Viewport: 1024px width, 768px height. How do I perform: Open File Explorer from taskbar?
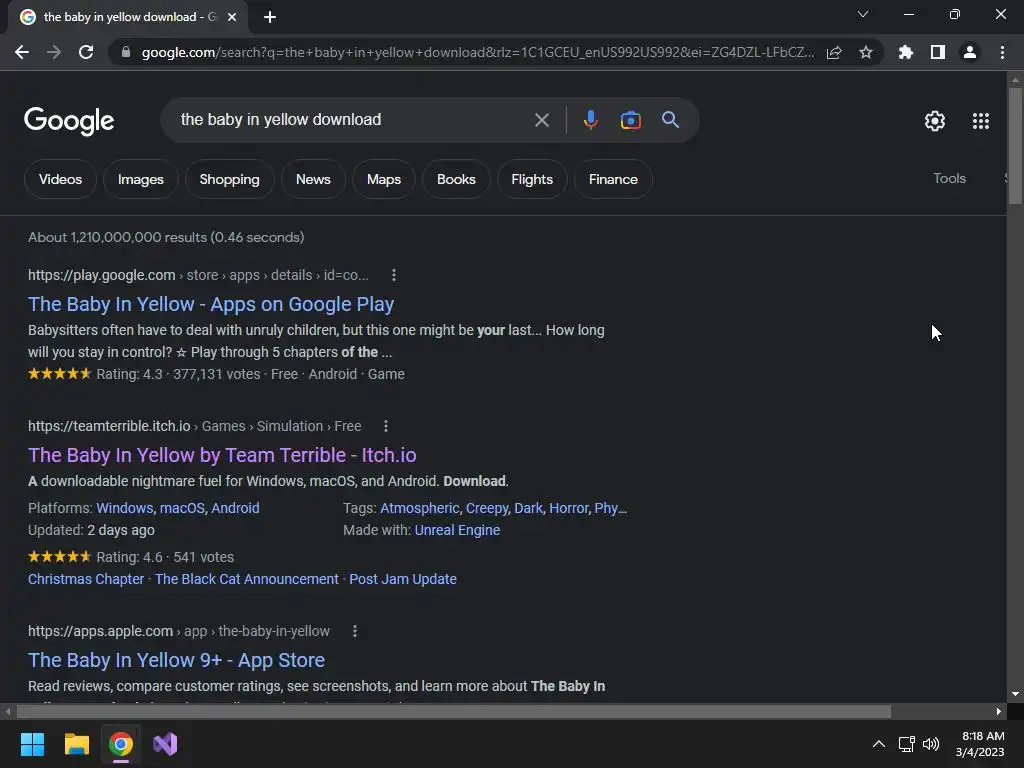pos(76,744)
